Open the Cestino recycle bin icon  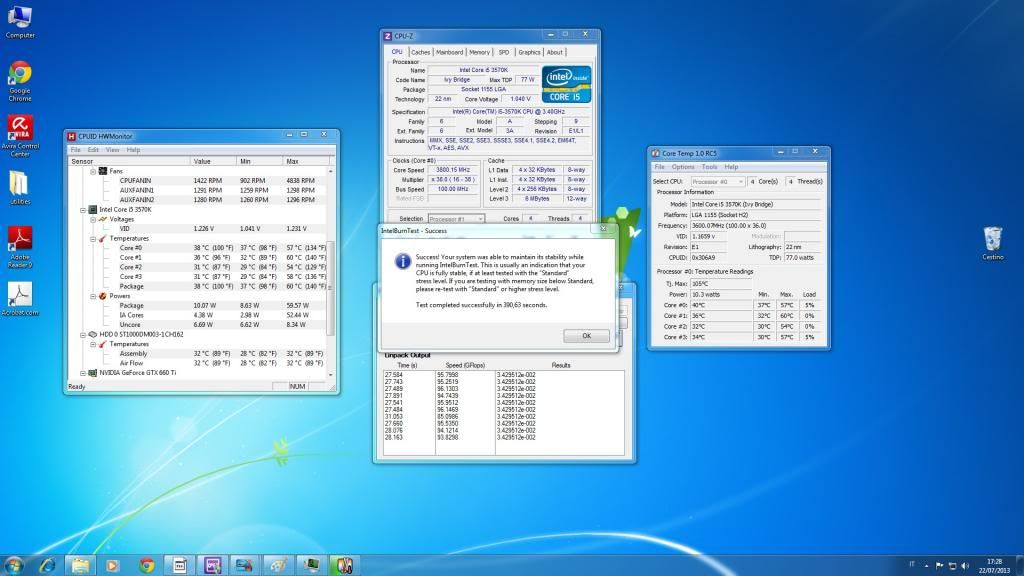point(992,240)
